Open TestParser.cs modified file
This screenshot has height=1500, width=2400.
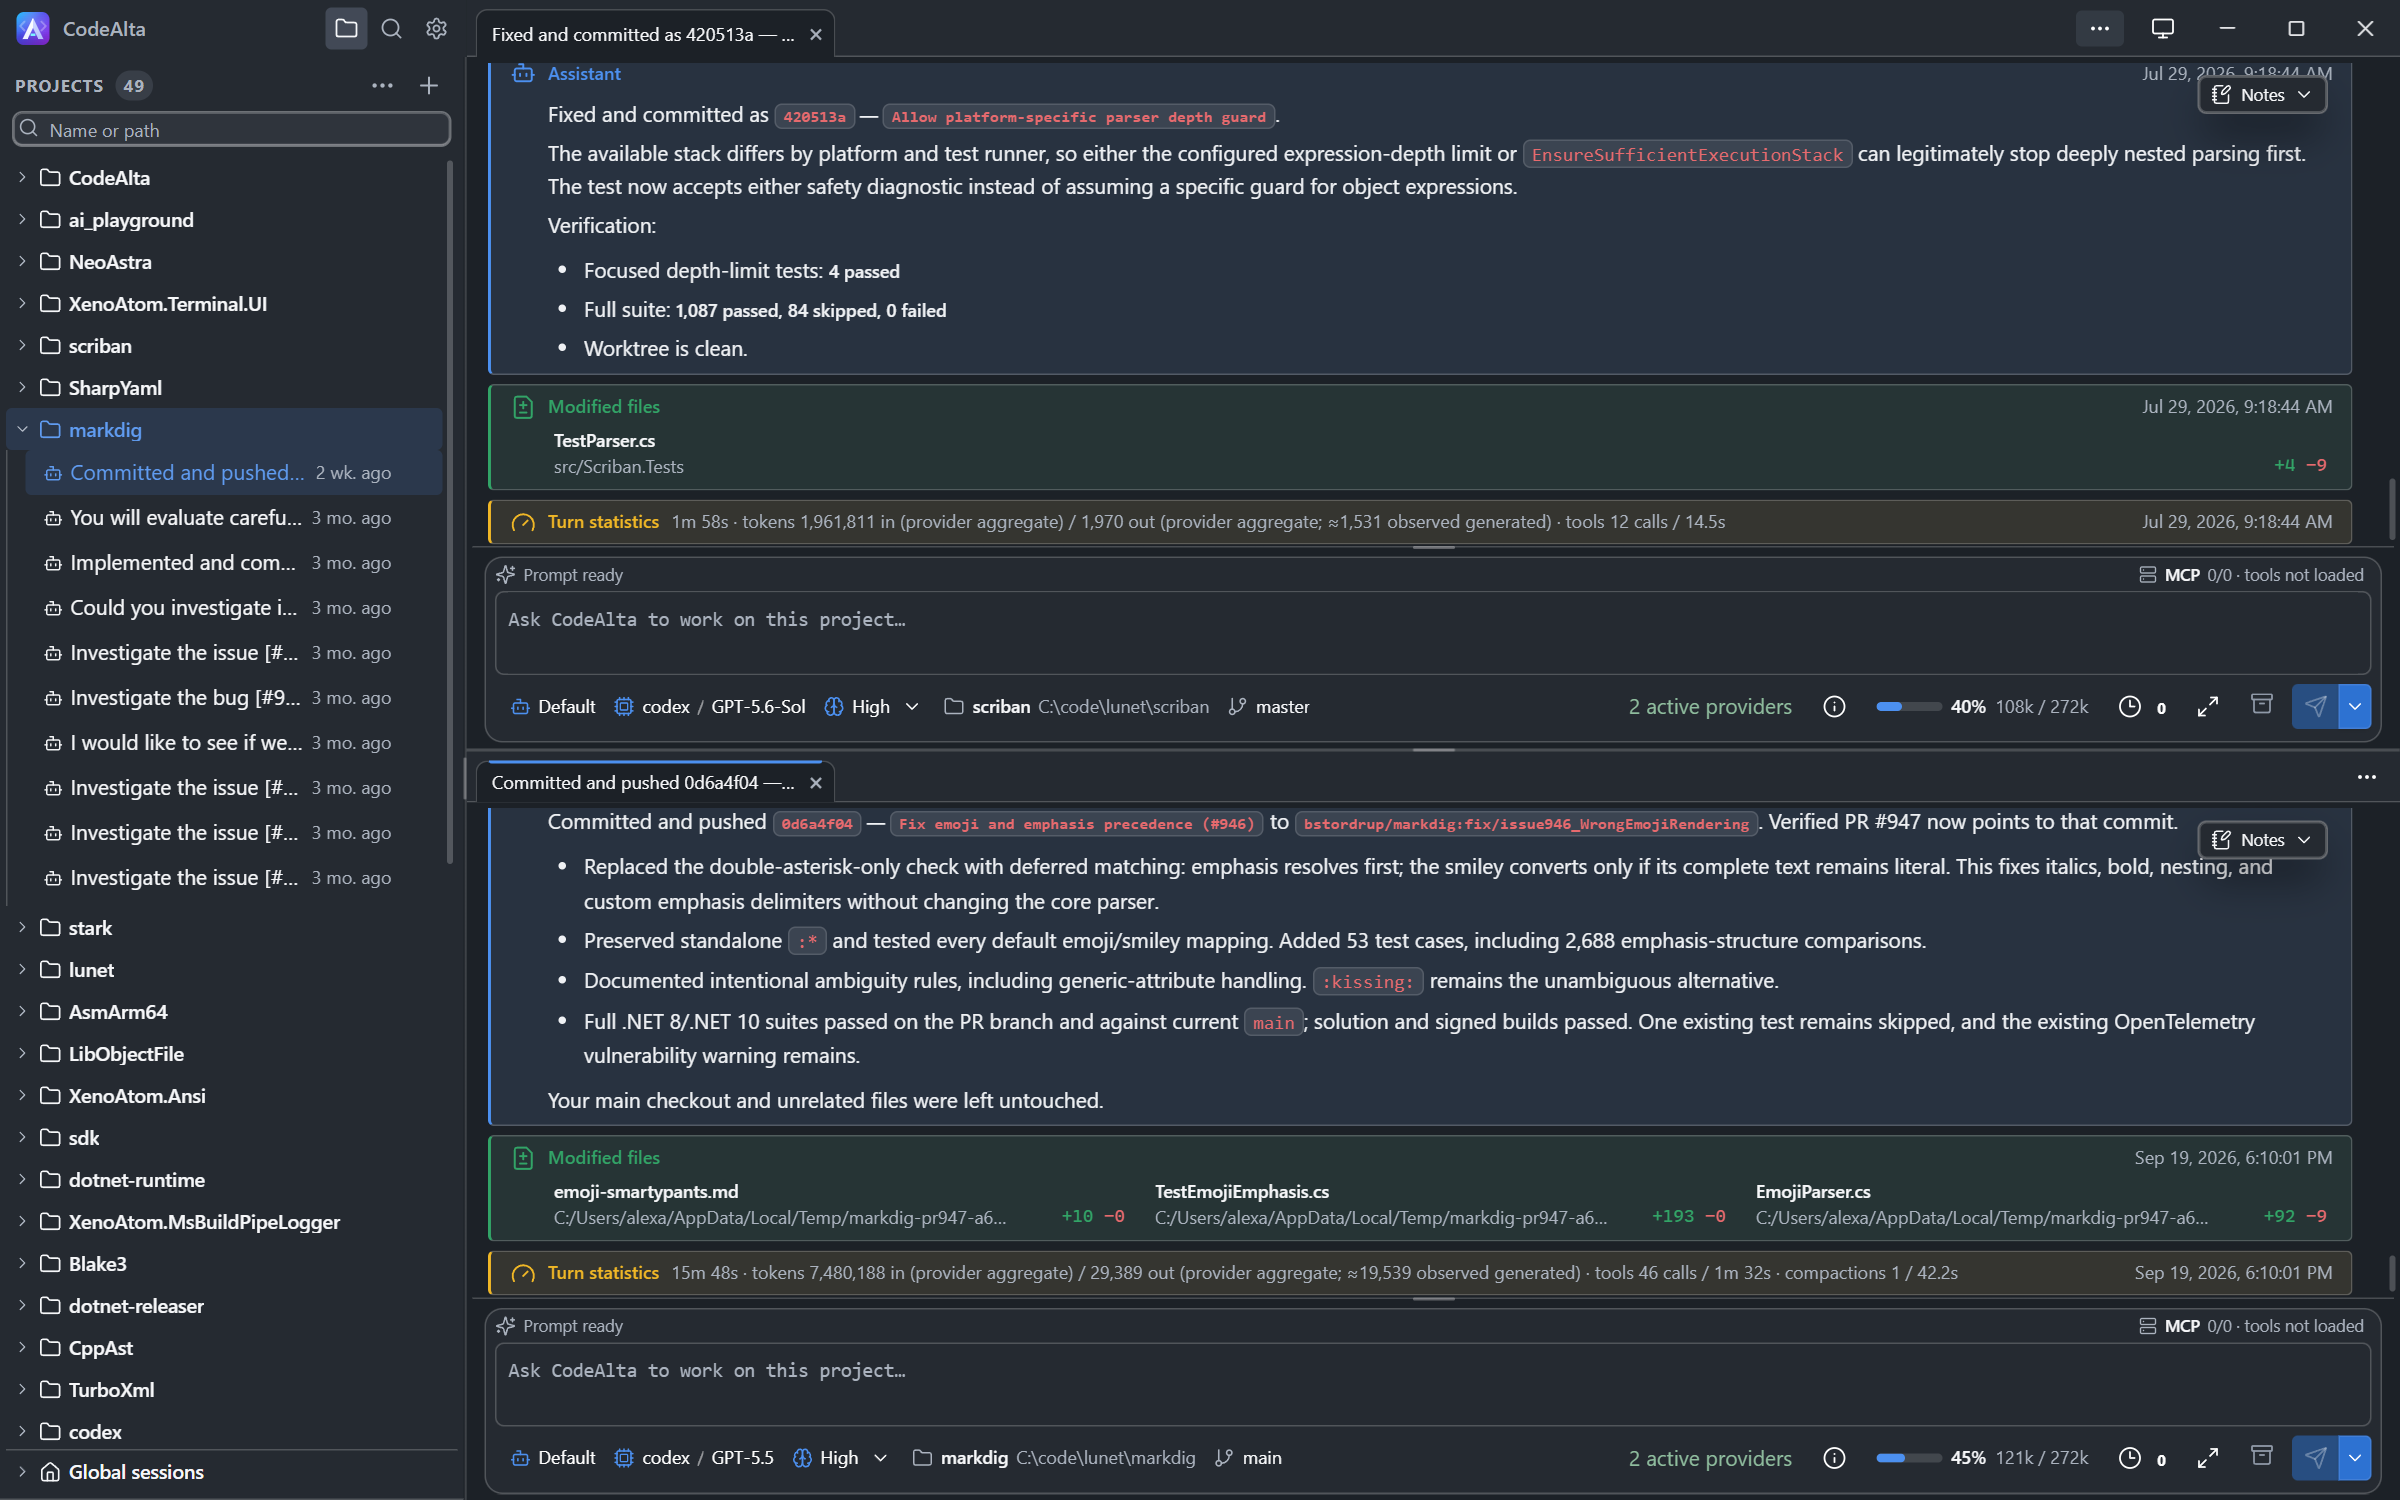[x=604, y=441]
